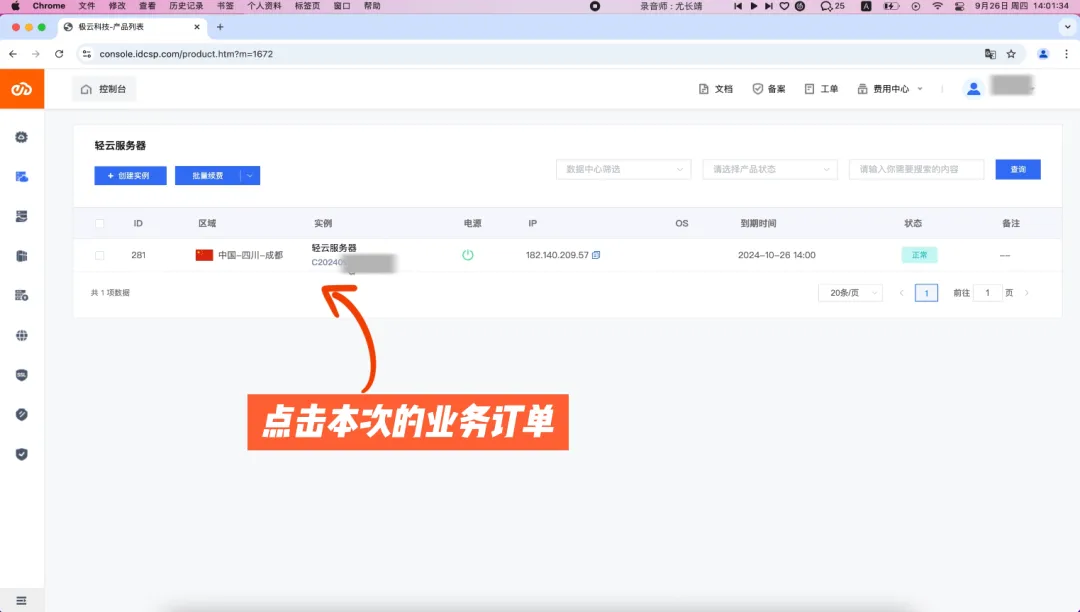This screenshot has width=1080, height=612.
Task: Tick the checkbox for row ID 281
Action: (100, 255)
